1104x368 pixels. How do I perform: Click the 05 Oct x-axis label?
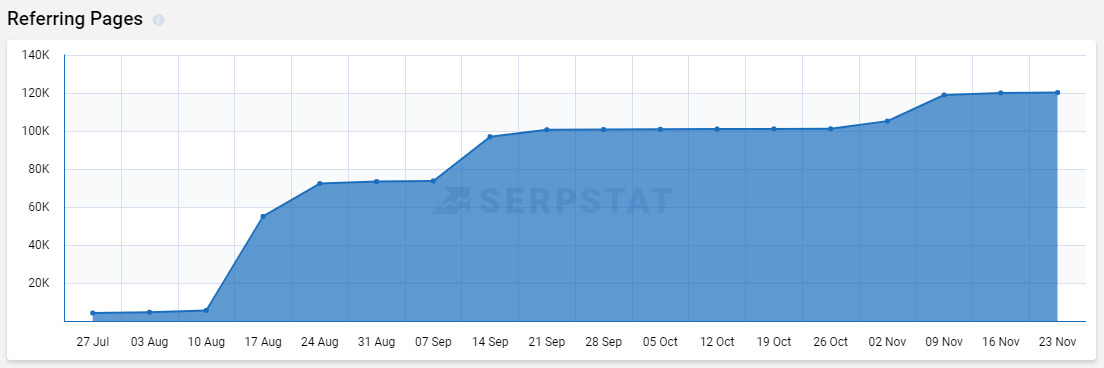pos(660,342)
